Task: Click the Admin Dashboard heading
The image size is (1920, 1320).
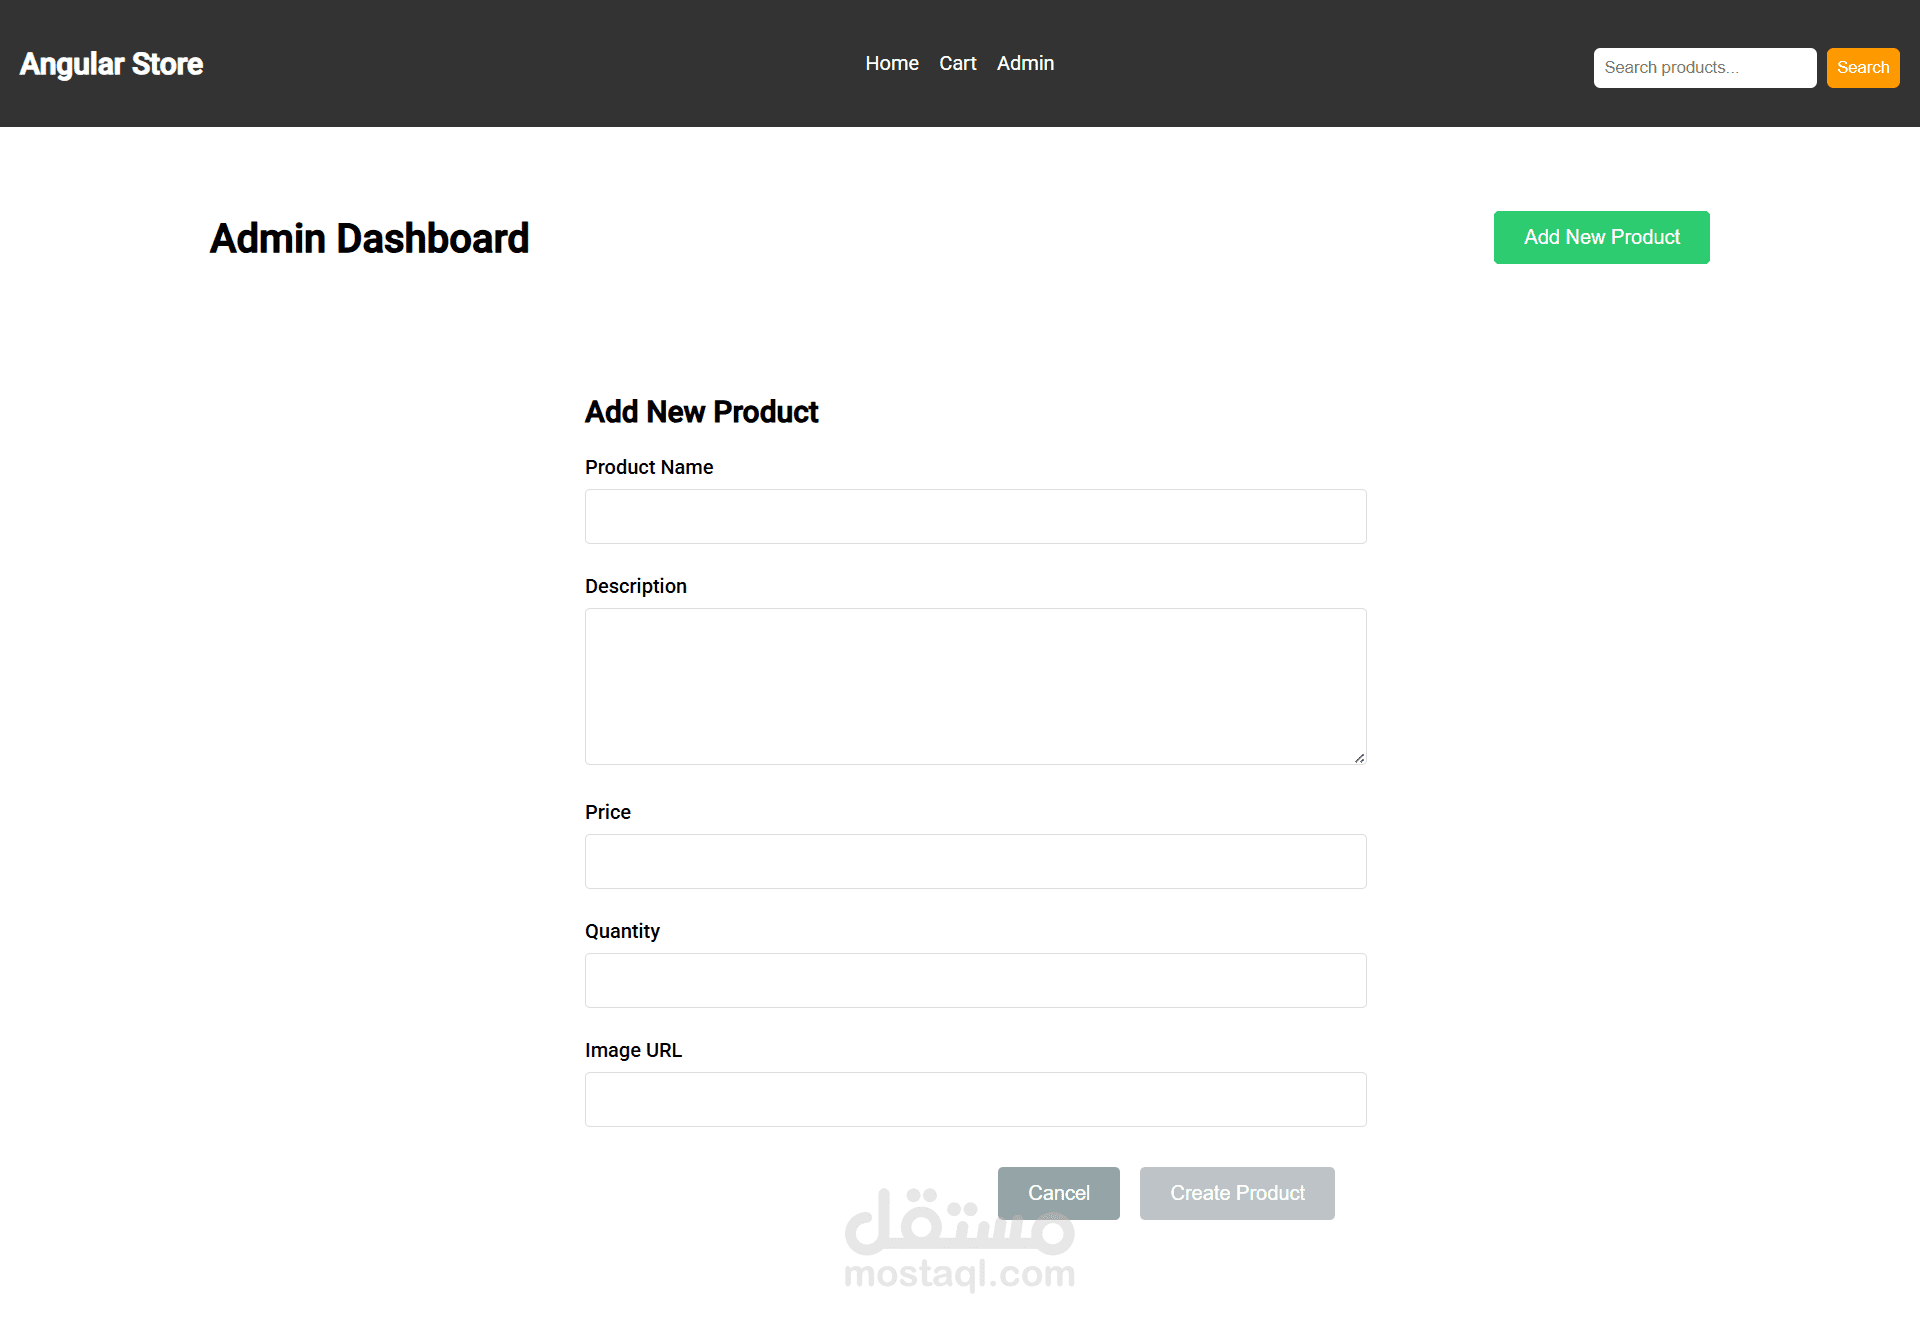Action: pos(369,239)
